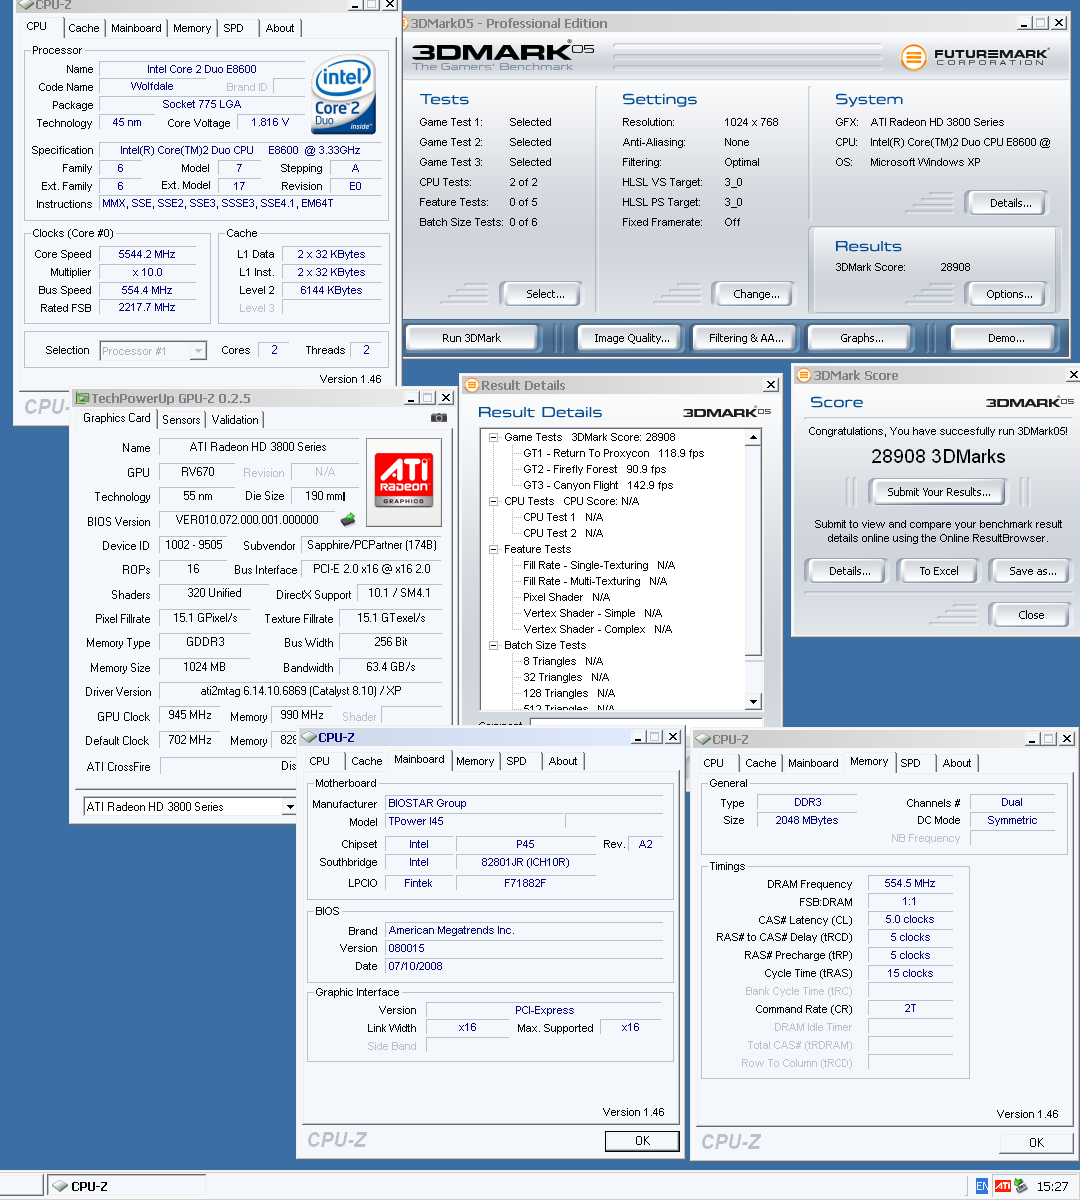The image size is (1080, 1200).
Task: Select the Pixel Shader N/A row
Action: click(567, 597)
